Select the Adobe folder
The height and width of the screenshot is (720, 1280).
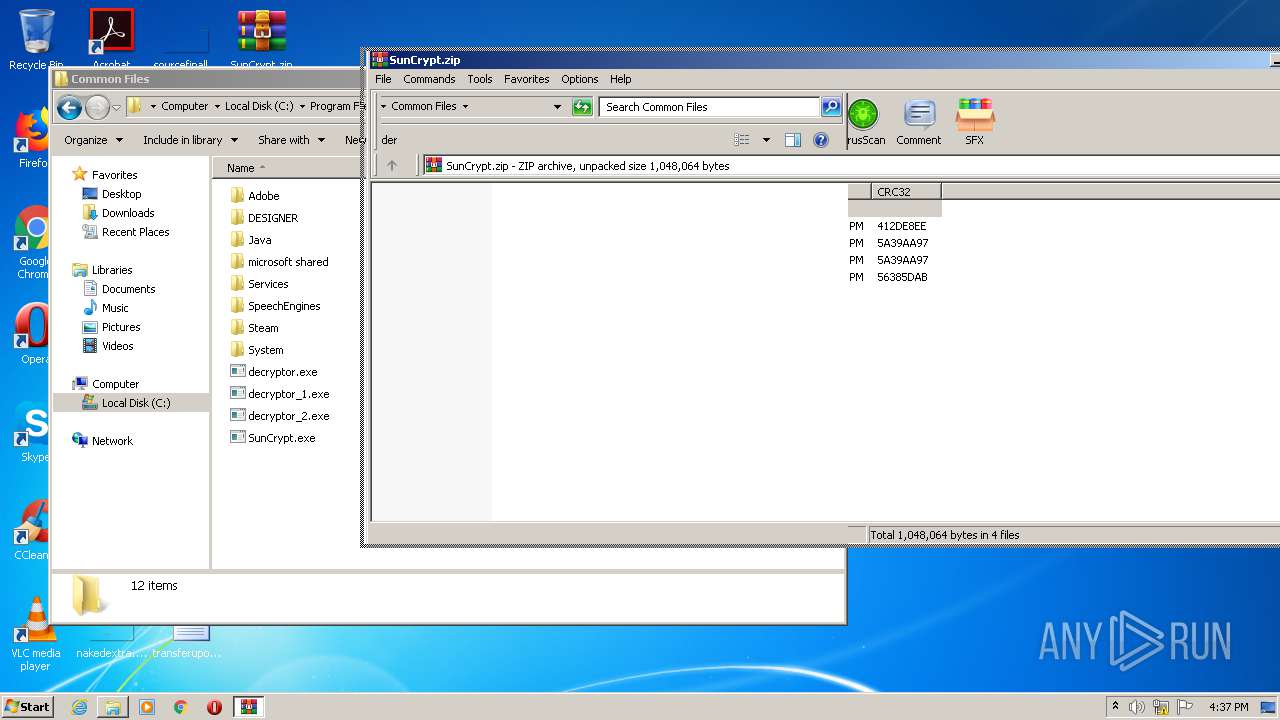(x=264, y=196)
